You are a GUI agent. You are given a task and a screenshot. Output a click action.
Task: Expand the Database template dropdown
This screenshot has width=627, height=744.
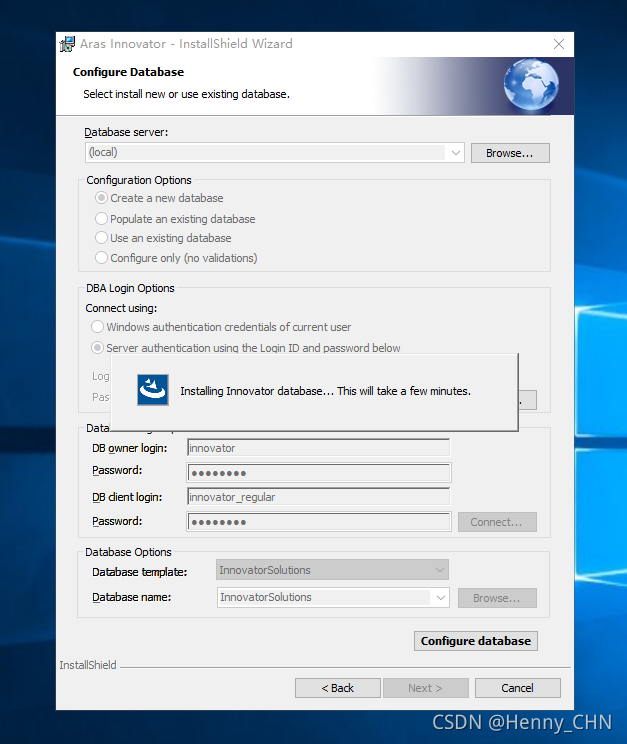(440, 569)
